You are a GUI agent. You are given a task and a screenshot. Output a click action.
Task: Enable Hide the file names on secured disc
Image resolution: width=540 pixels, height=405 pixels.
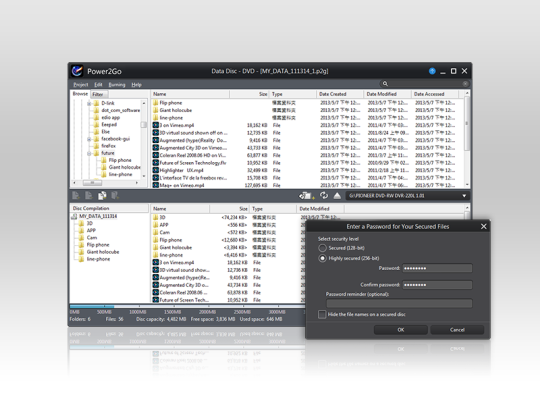coord(322,314)
